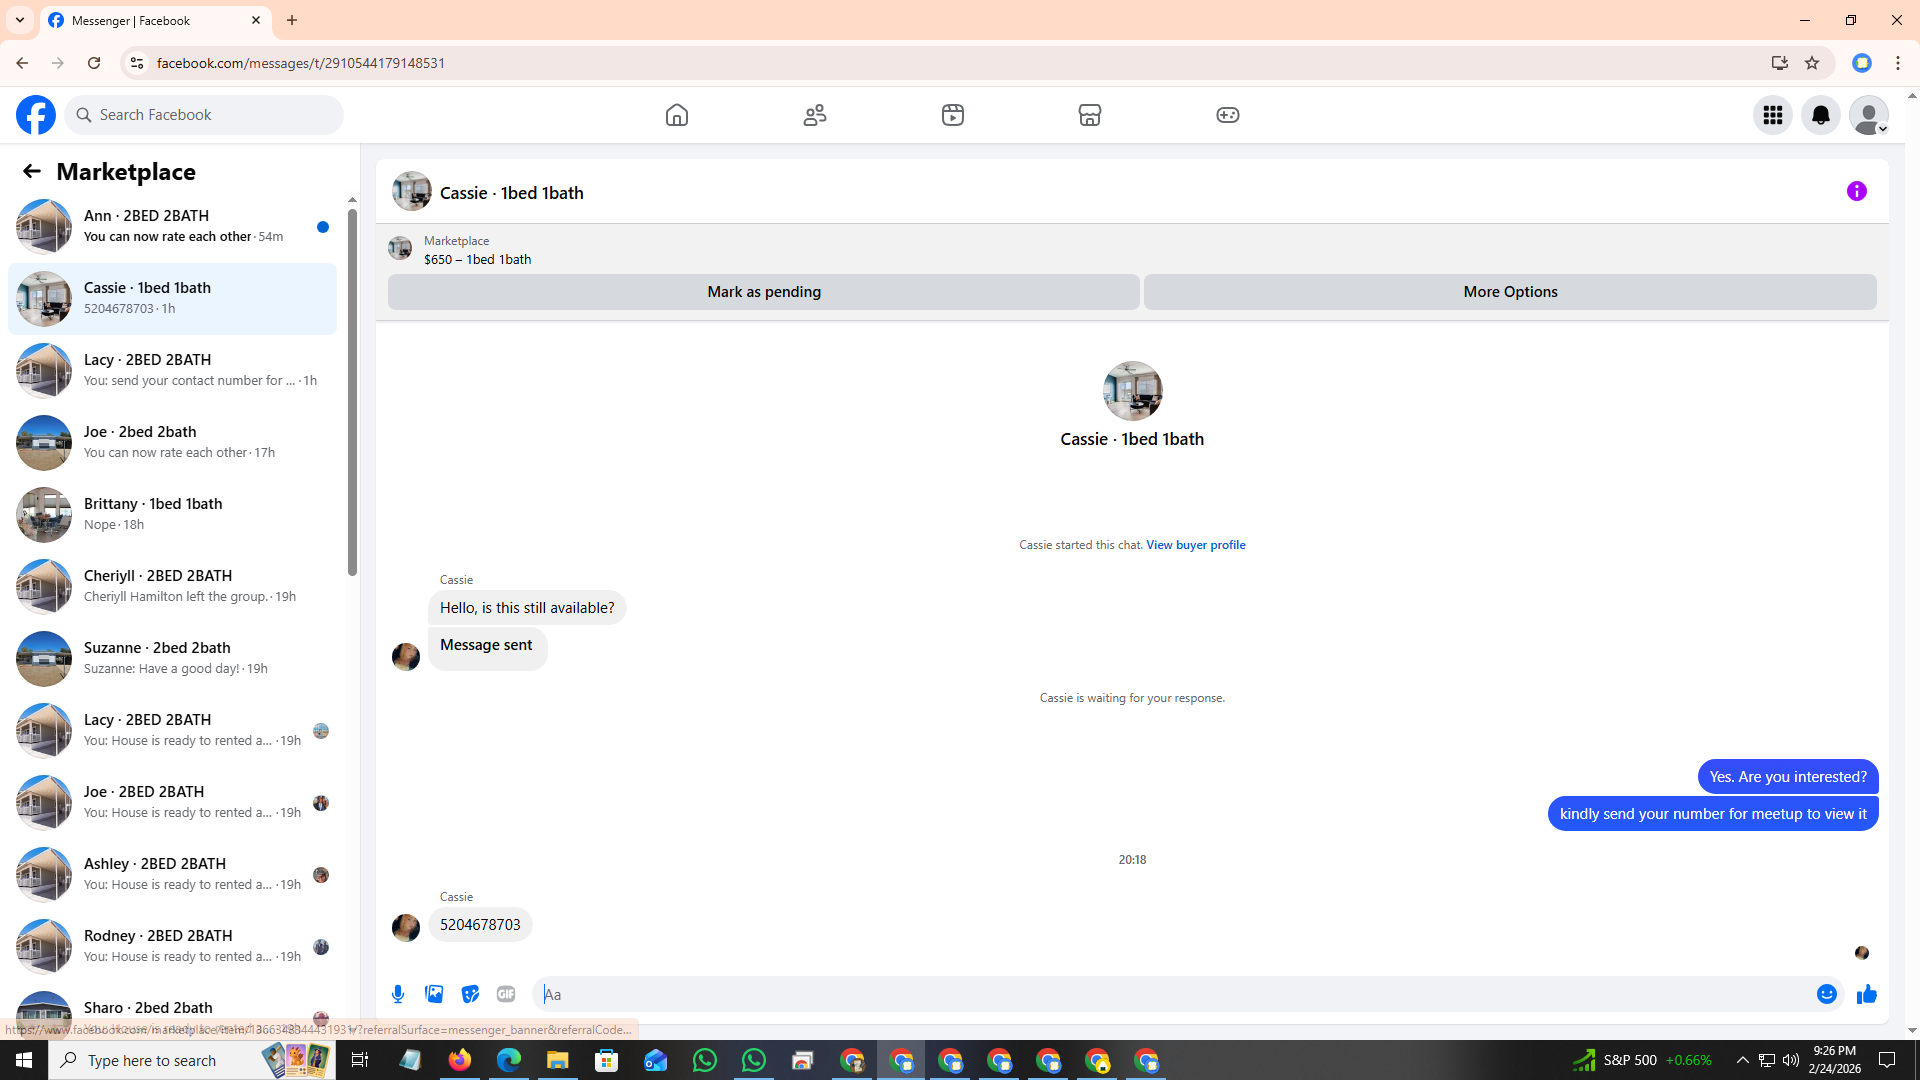Go back from Marketplace chats list
Viewport: 1920px width, 1080px height.
click(x=32, y=172)
